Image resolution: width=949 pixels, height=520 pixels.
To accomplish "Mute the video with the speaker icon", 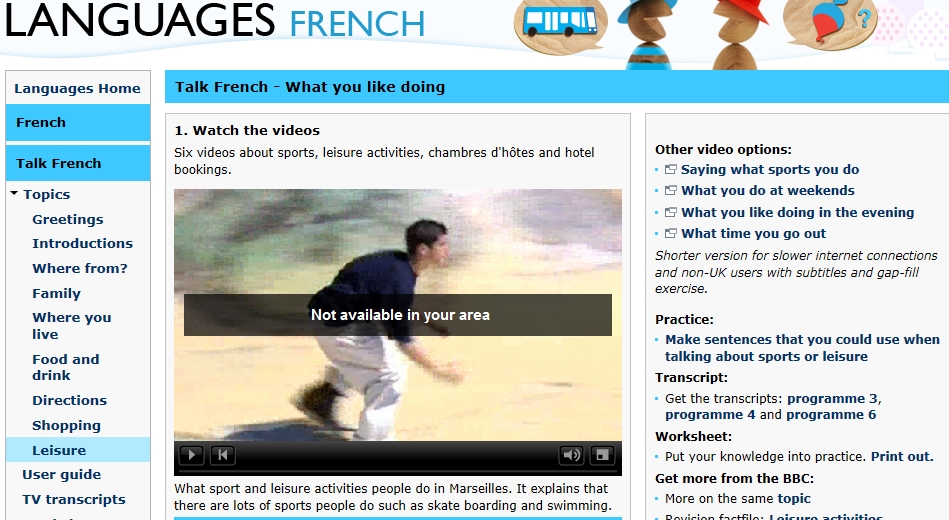I will coord(571,455).
